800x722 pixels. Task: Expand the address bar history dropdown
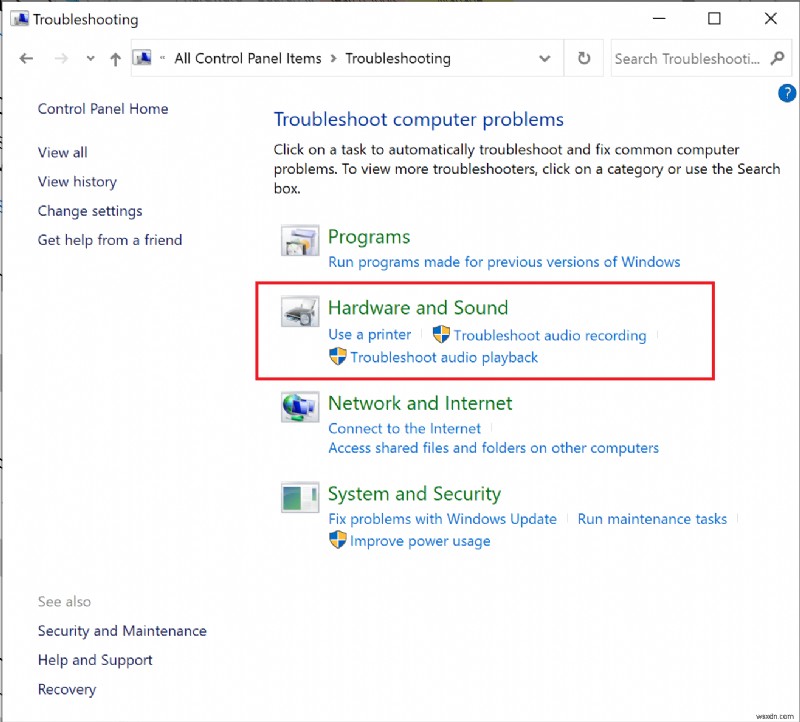coord(544,59)
